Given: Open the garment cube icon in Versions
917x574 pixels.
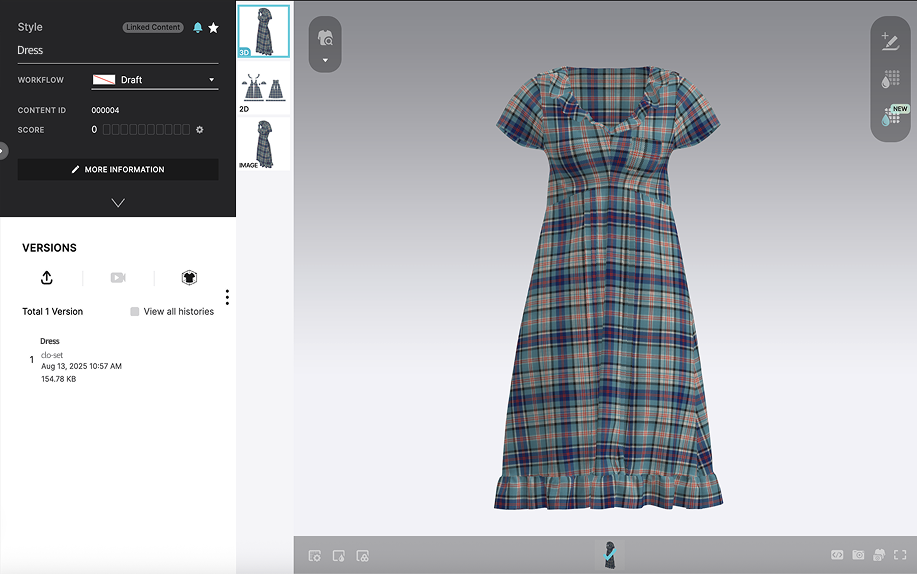Looking at the screenshot, I should pyautogui.click(x=189, y=277).
